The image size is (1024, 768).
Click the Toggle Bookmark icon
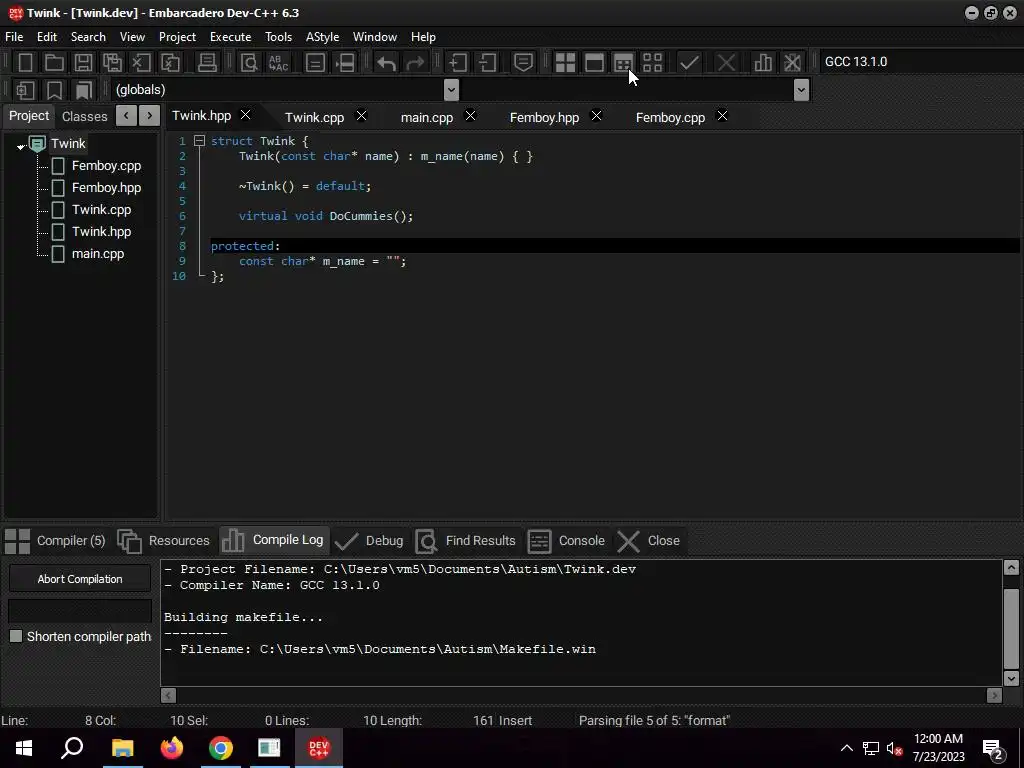coord(54,90)
